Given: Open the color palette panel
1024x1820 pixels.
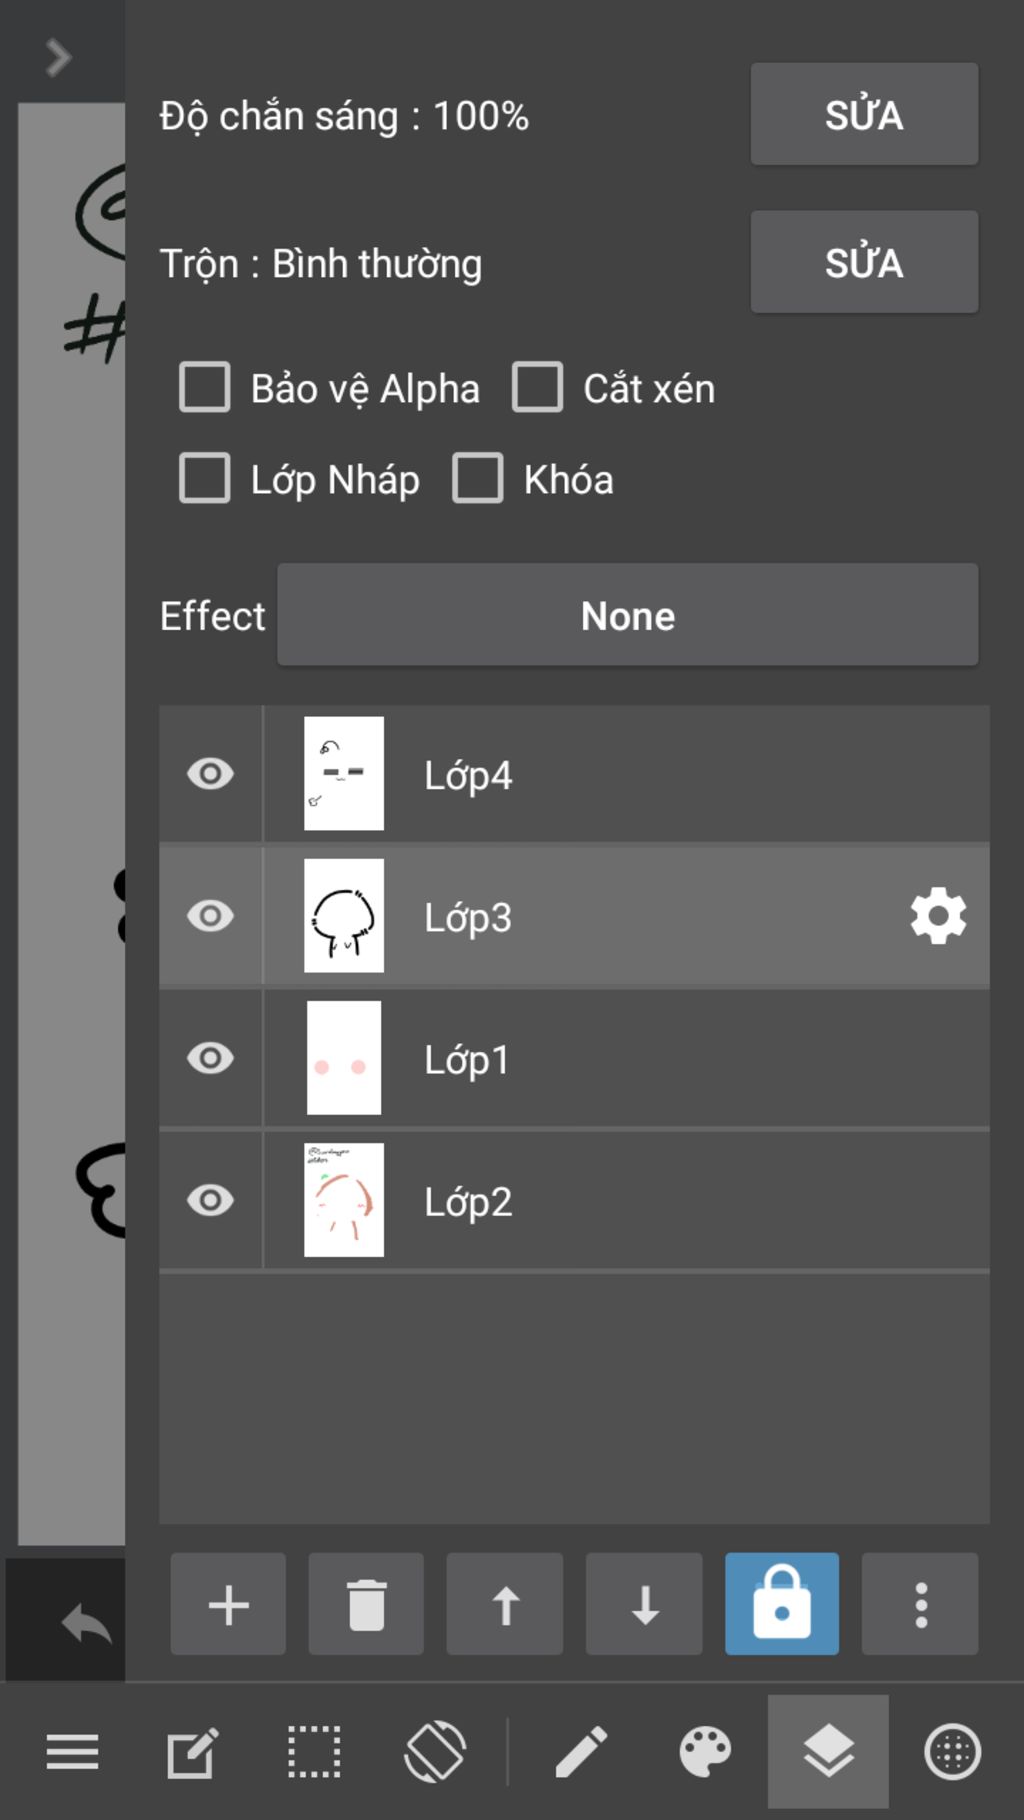Looking at the screenshot, I should [705, 1752].
